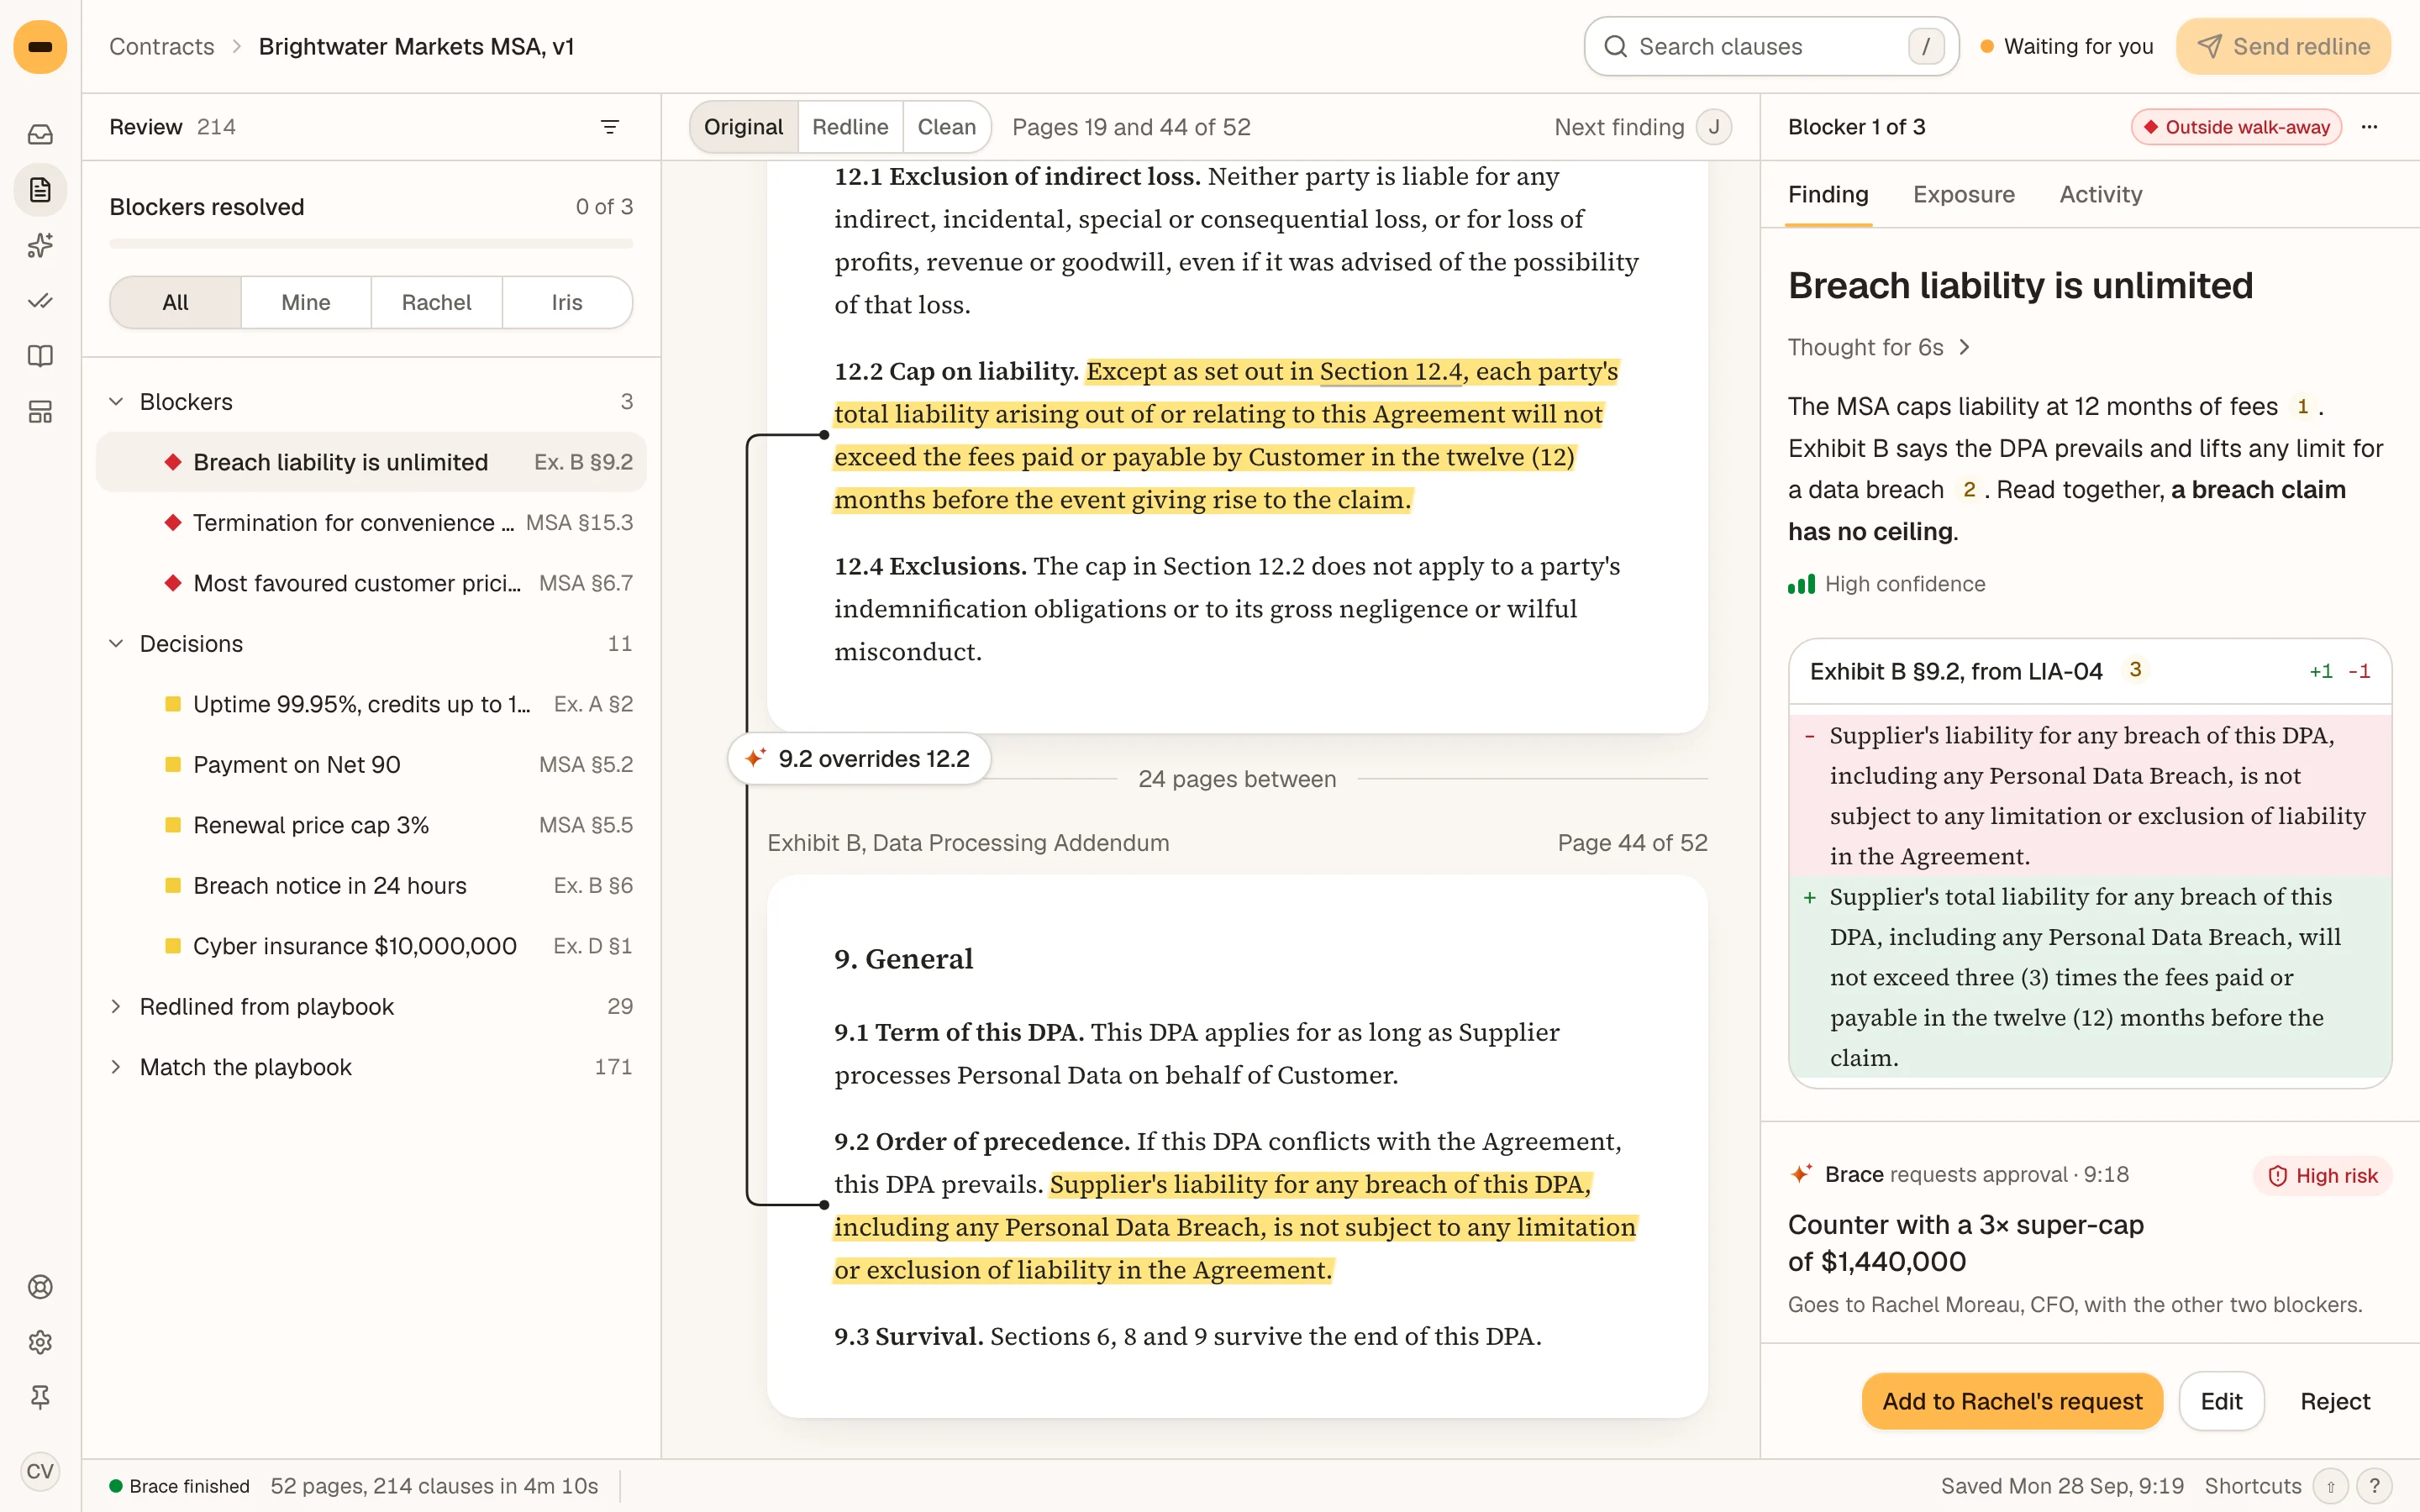Switch document view to Redline
Screen dimensions: 2420x1512
(x=850, y=127)
